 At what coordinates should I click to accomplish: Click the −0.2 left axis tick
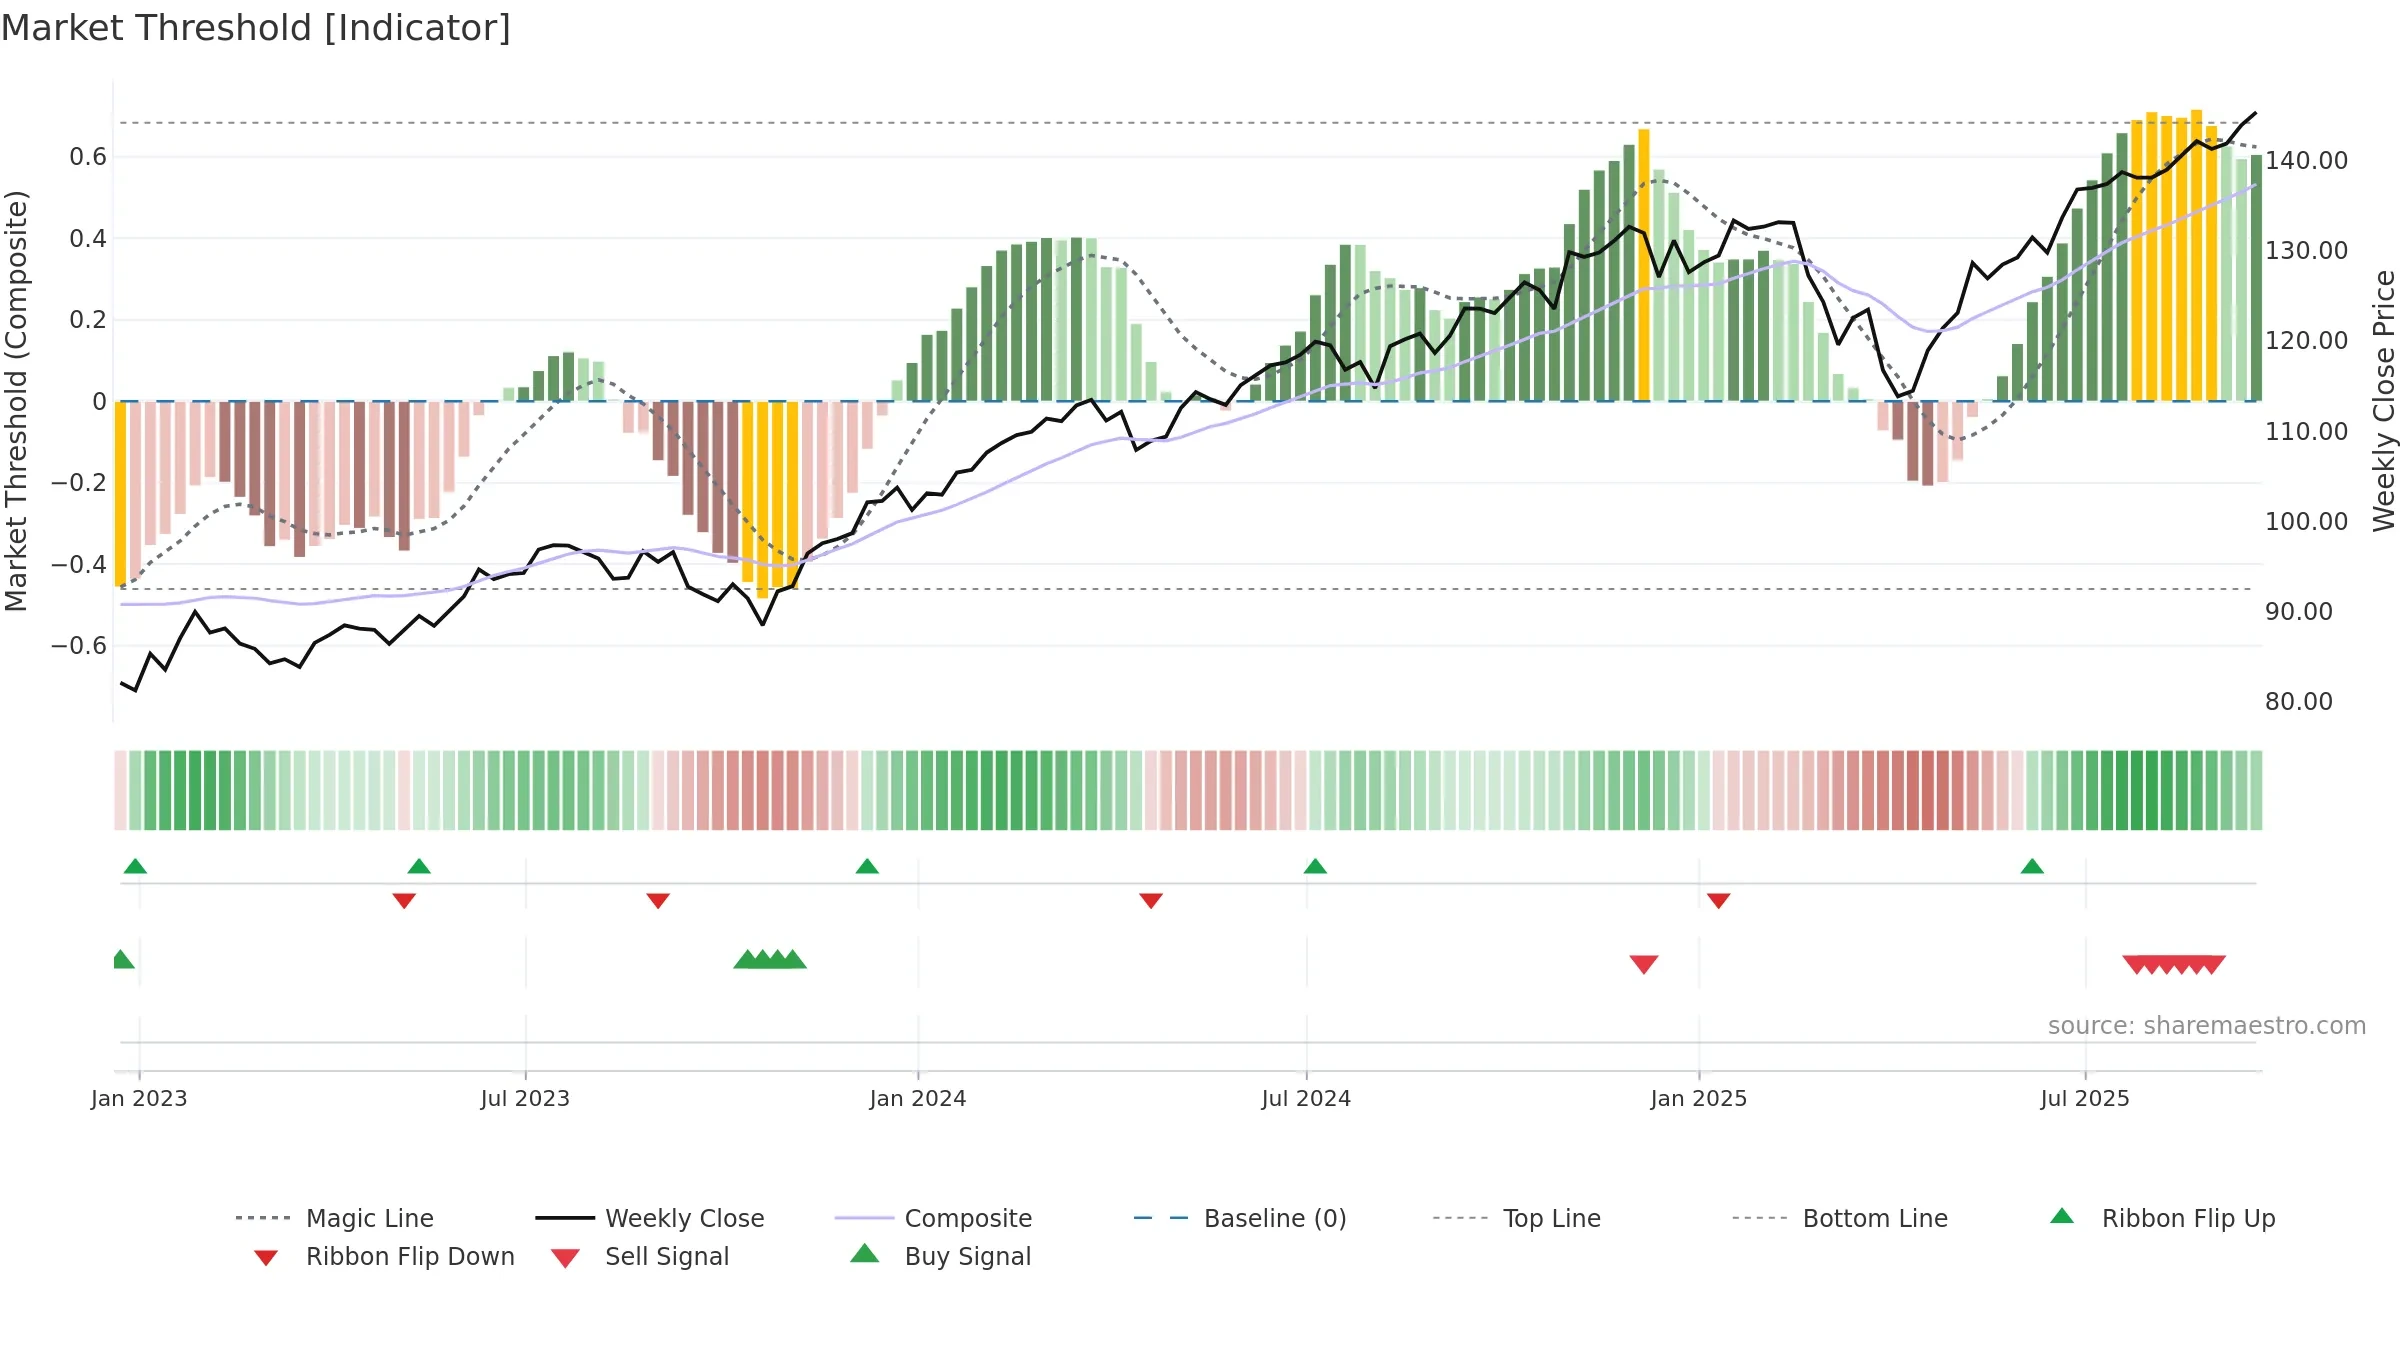[x=79, y=483]
